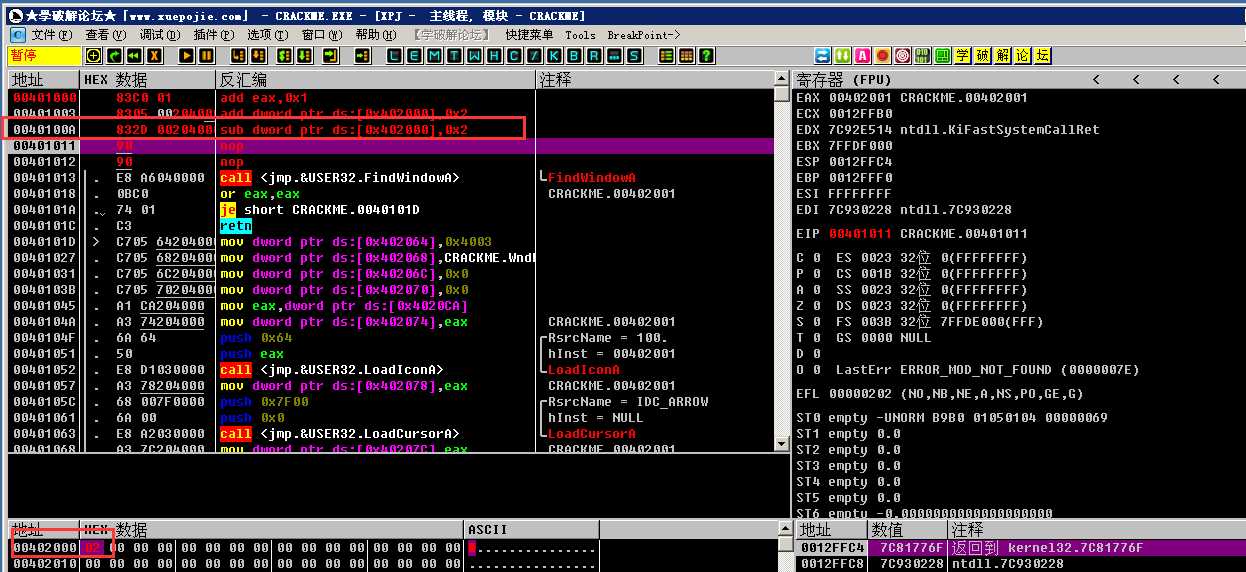The height and width of the screenshot is (572, 1246).
Task: Open help with green question mark icon
Action: 706,56
